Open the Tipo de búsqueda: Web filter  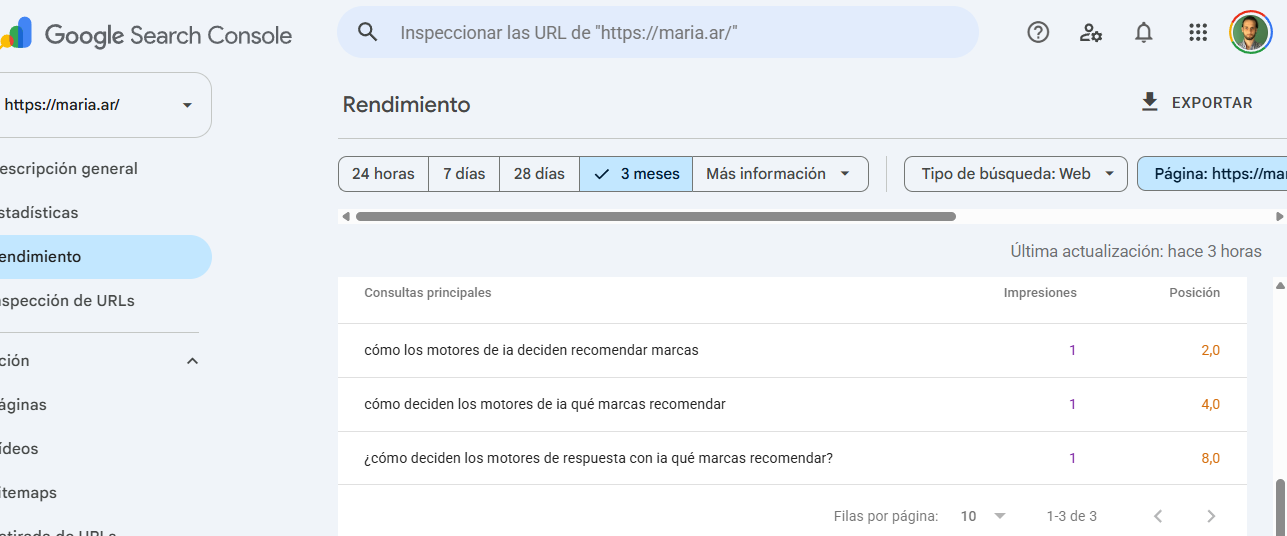coord(1016,174)
